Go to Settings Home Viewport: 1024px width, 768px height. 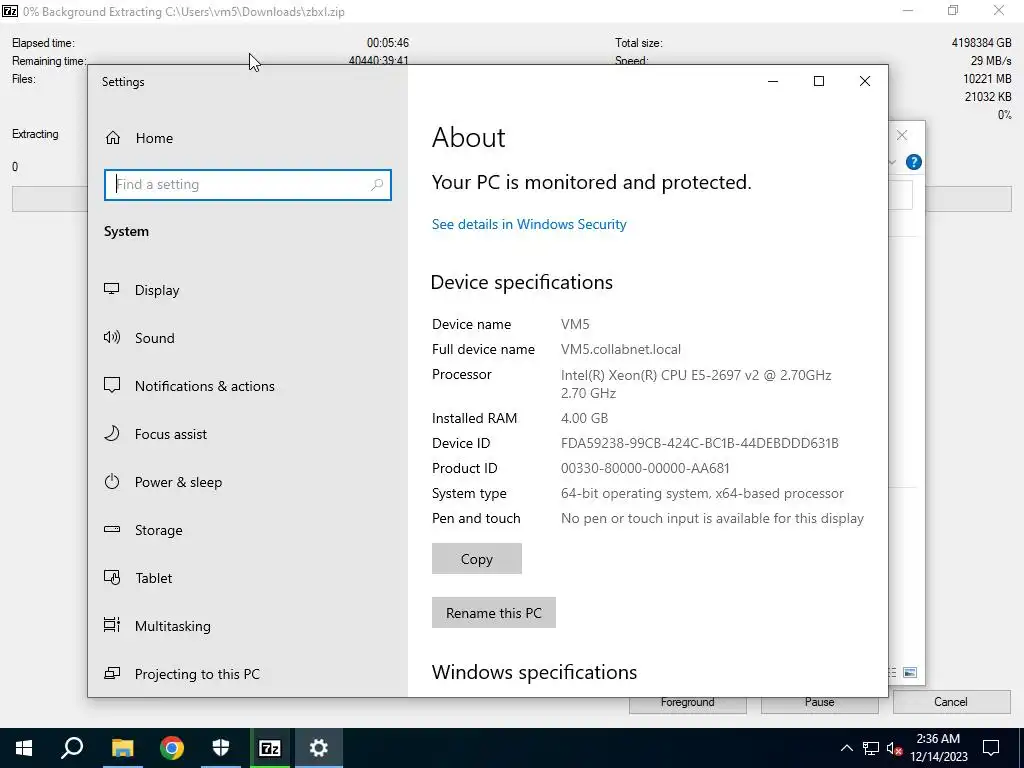(x=139, y=138)
